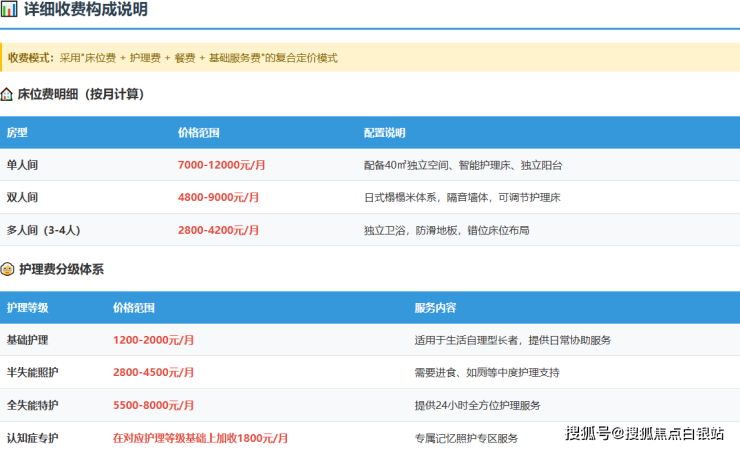Click the 2800-4200元/月 price text
This screenshot has width=740, height=449.
point(219,230)
